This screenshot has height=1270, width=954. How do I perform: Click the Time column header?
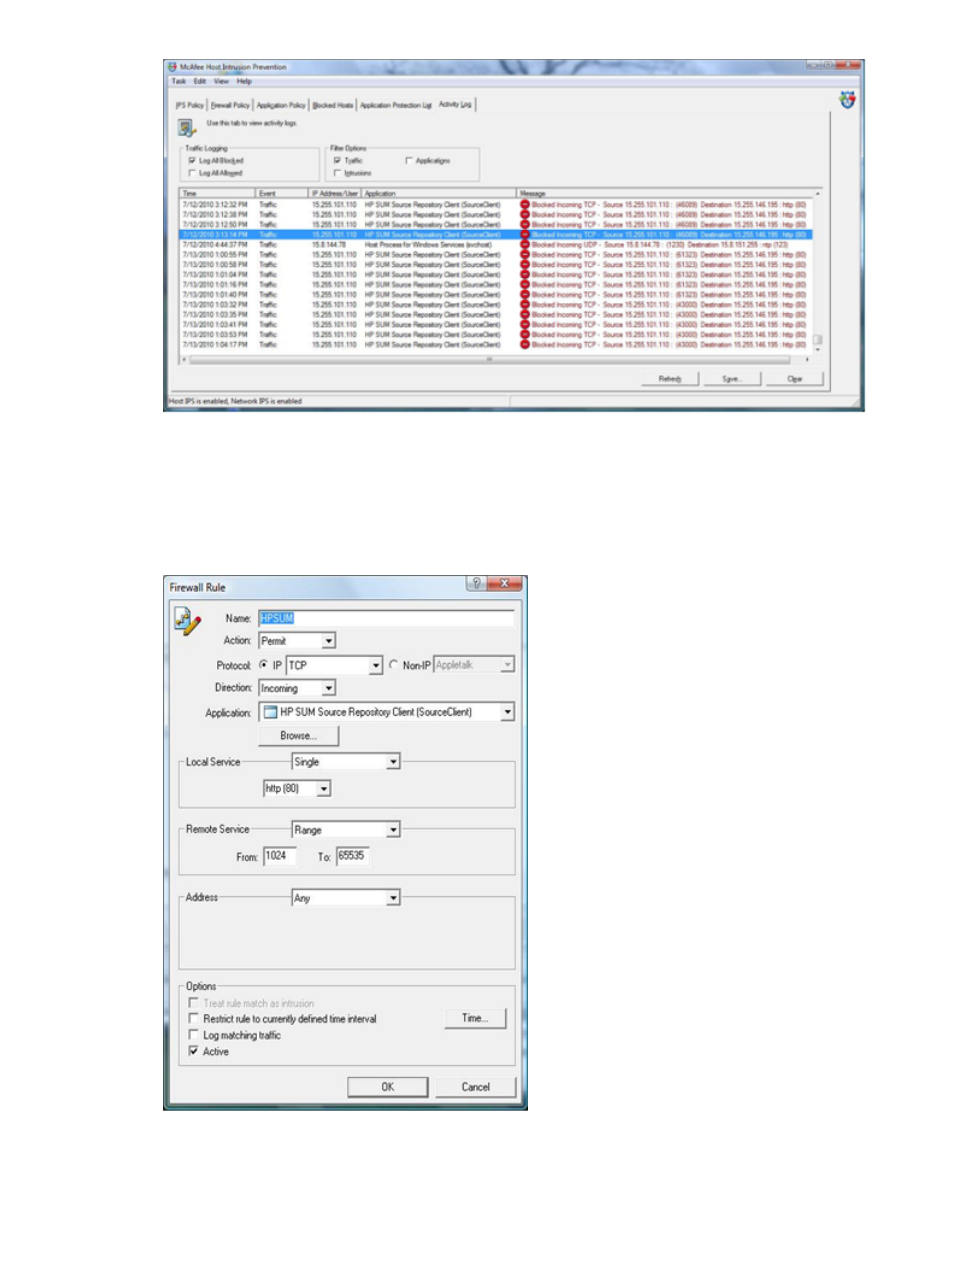(x=218, y=193)
